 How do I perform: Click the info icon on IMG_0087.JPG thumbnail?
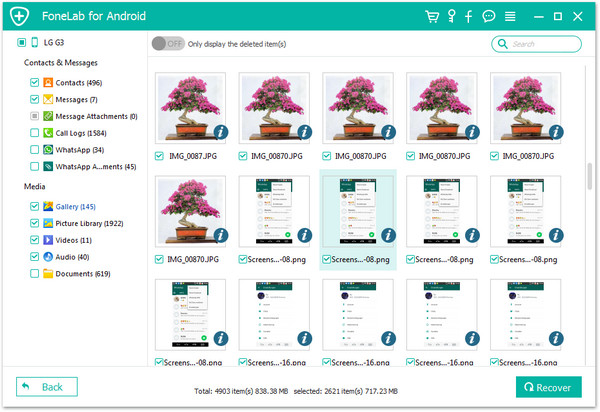click(x=220, y=132)
